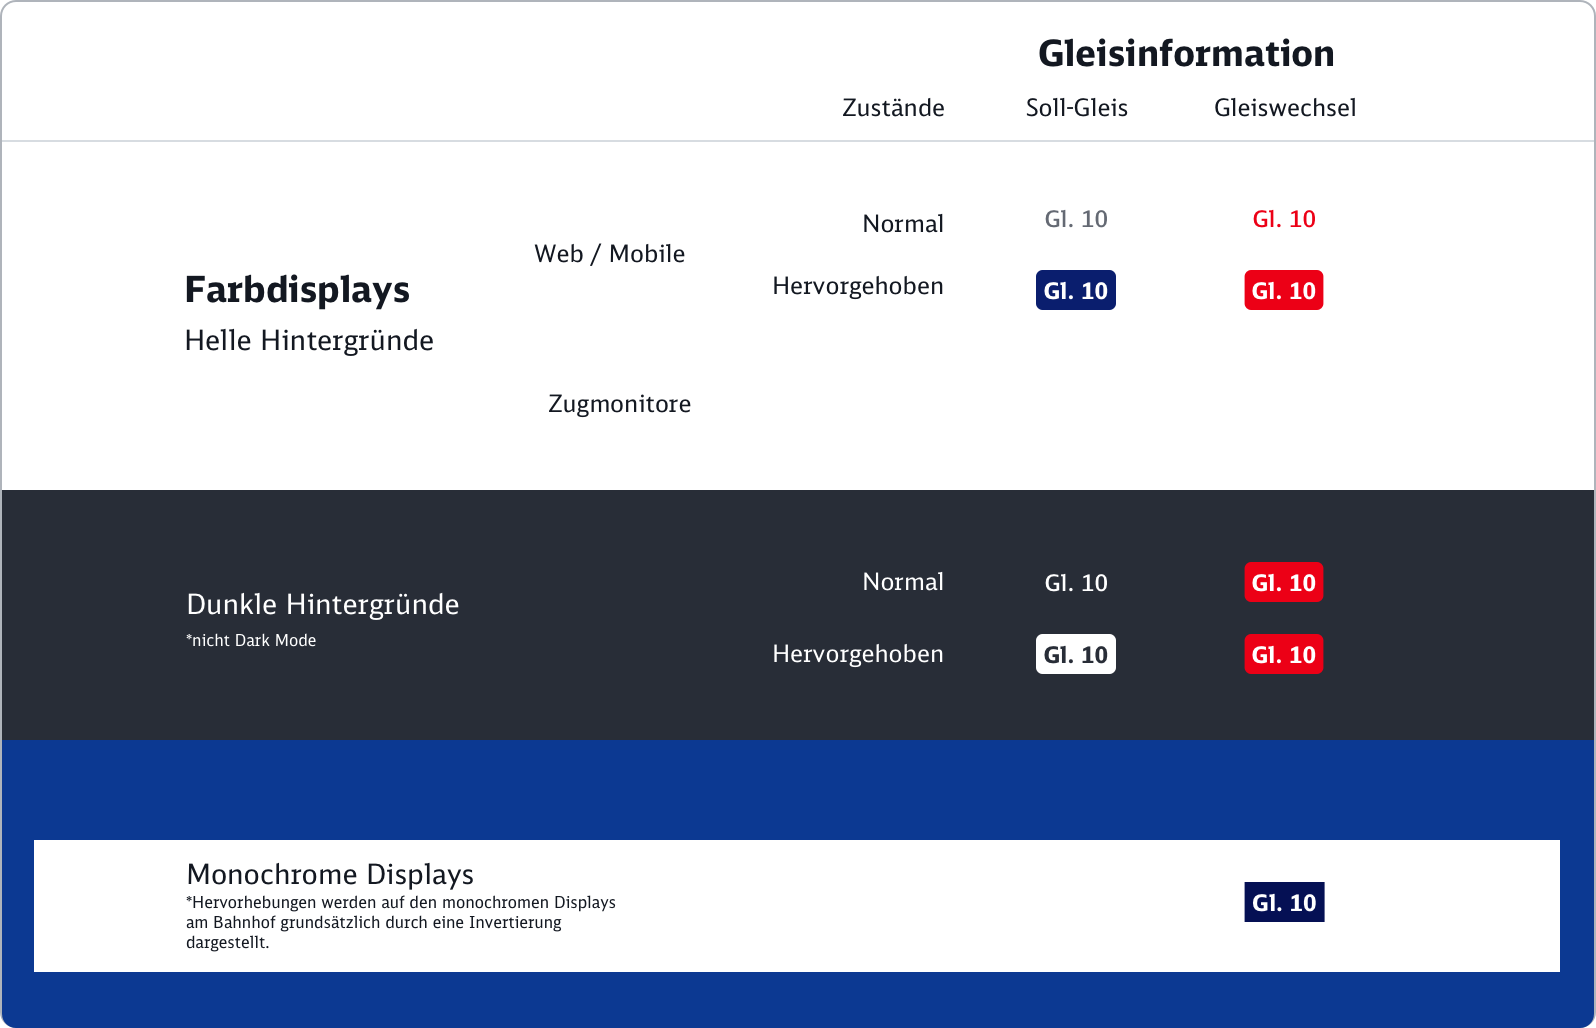The height and width of the screenshot is (1028, 1596).
Task: Click the Helle Hintergründe subtitle
Action: tap(309, 341)
